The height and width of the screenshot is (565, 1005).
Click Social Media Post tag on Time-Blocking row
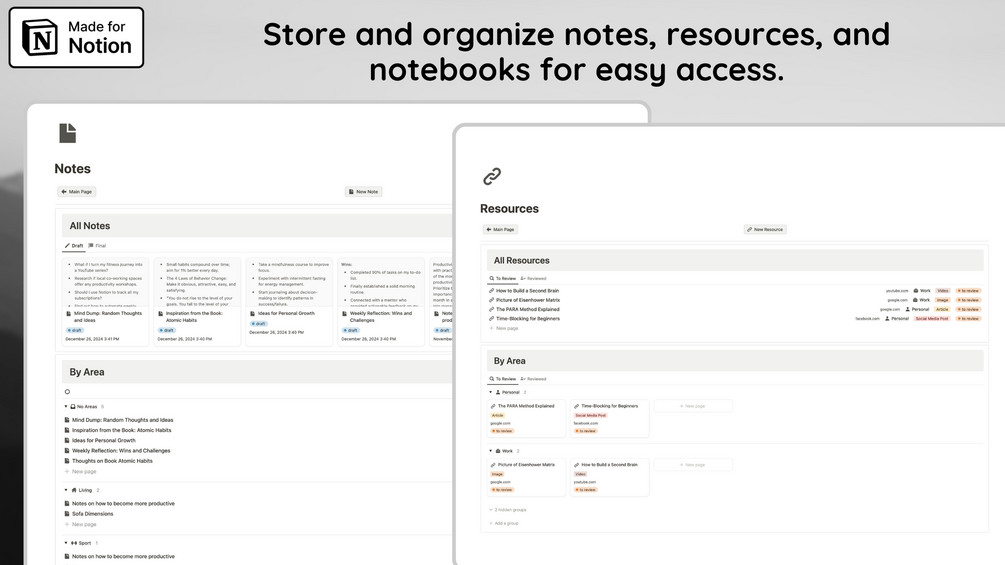click(932, 318)
